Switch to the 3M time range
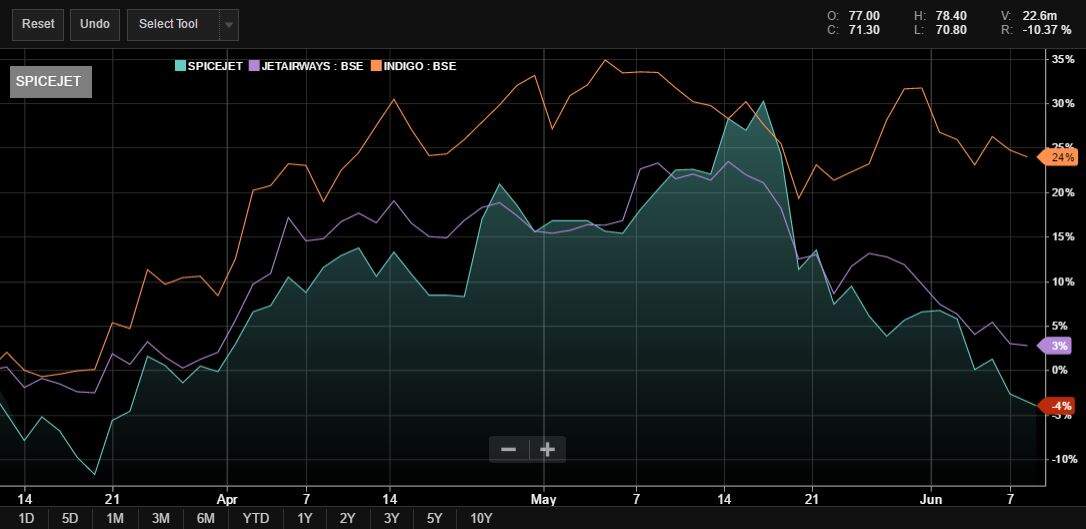The height and width of the screenshot is (529, 1086). coord(161,519)
